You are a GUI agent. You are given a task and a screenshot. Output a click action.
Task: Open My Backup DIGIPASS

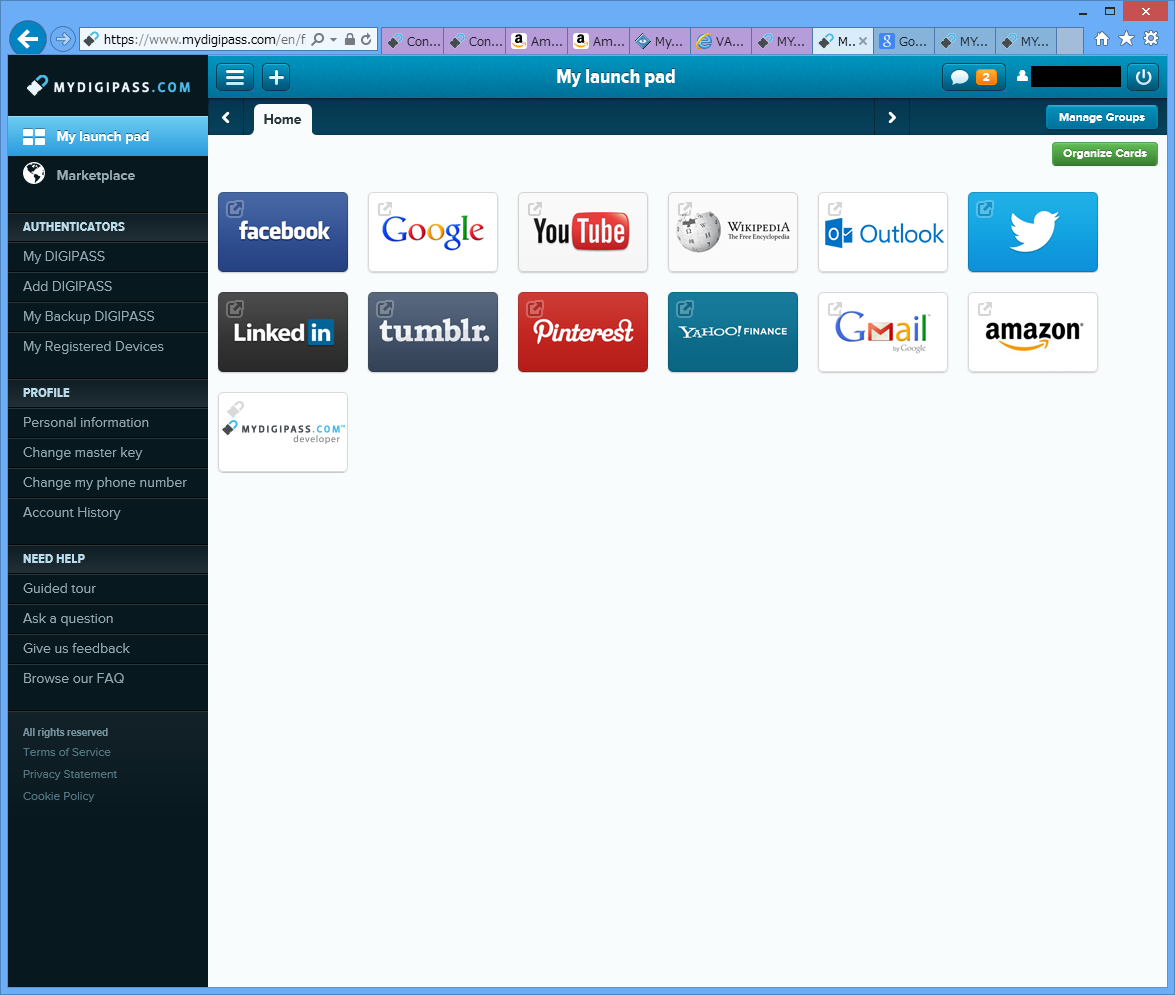pyautogui.click(x=108, y=316)
